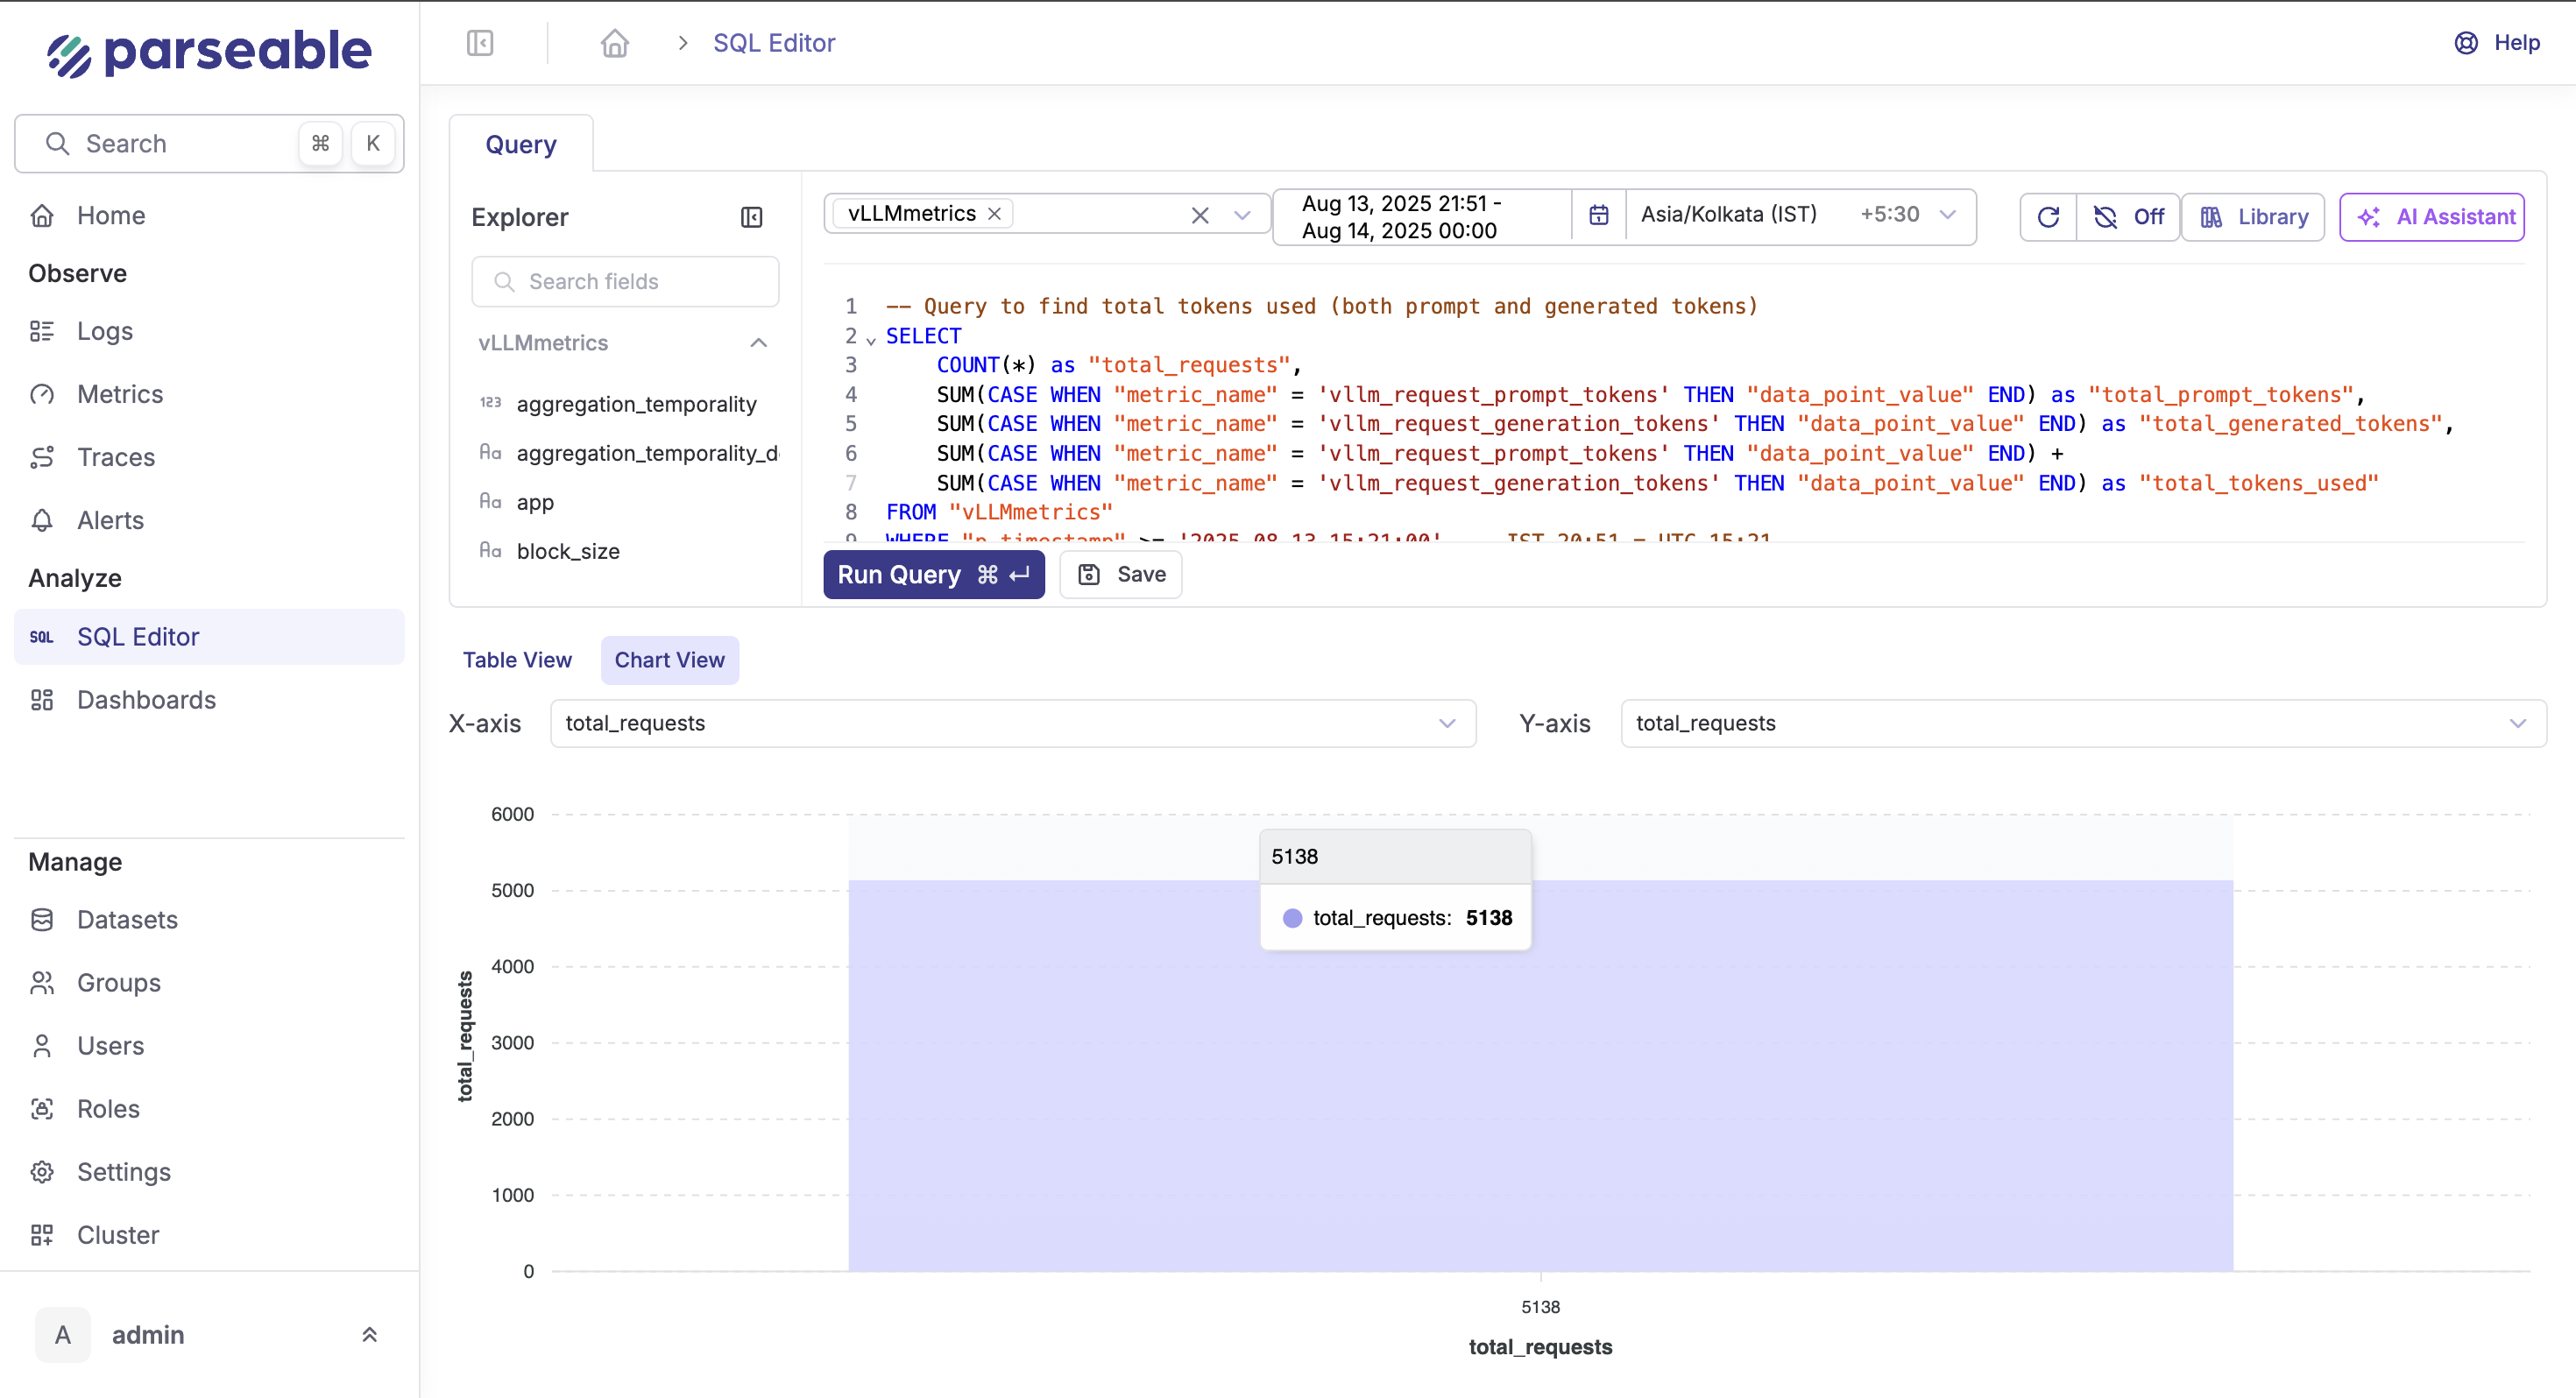Click the sidebar search magnifier icon
Viewport: 2576px width, 1398px height.
[58, 144]
